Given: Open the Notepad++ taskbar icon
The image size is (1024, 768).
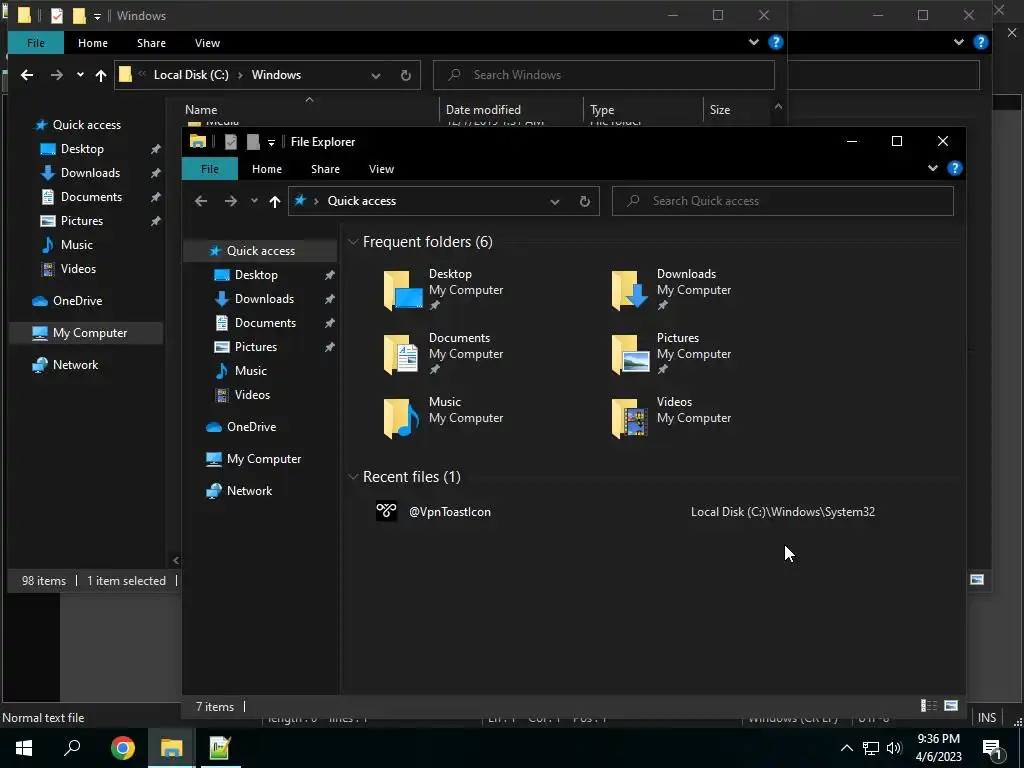Looking at the screenshot, I should click(x=220, y=748).
